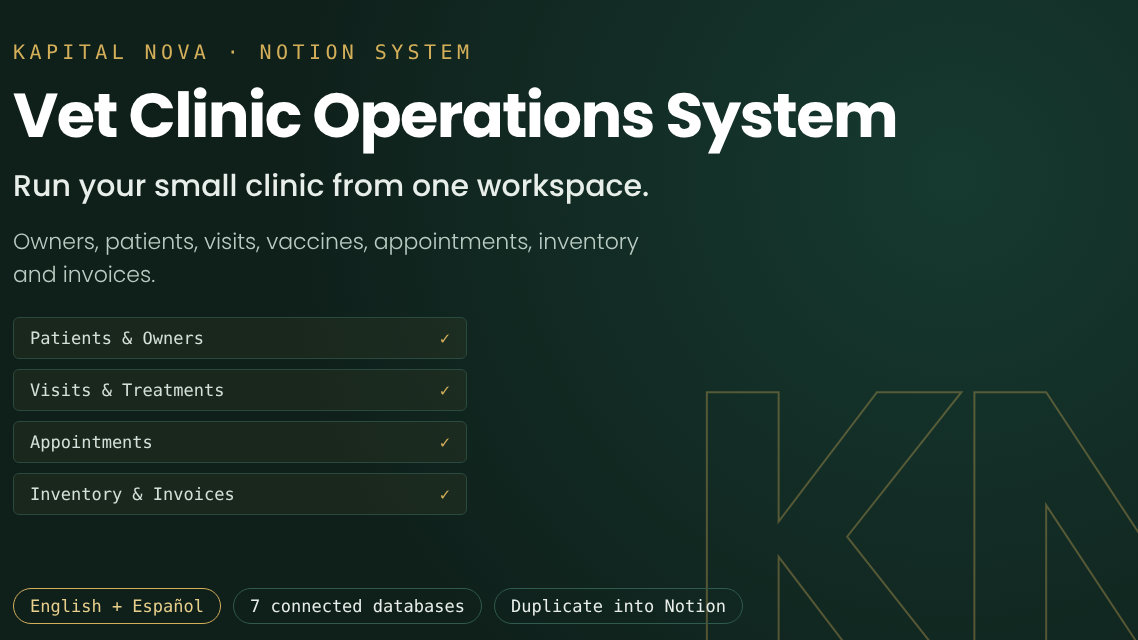This screenshot has height=640, width=1138.
Task: Click the Inventory & Invoices label
Action: 132,494
